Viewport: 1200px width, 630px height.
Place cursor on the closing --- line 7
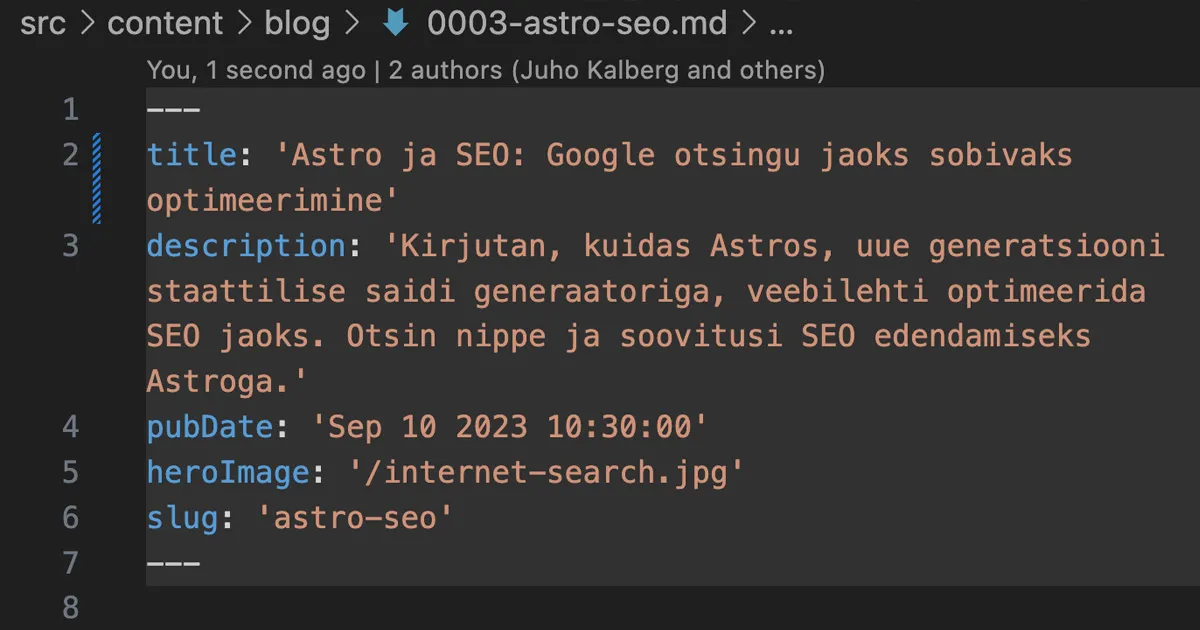173,562
